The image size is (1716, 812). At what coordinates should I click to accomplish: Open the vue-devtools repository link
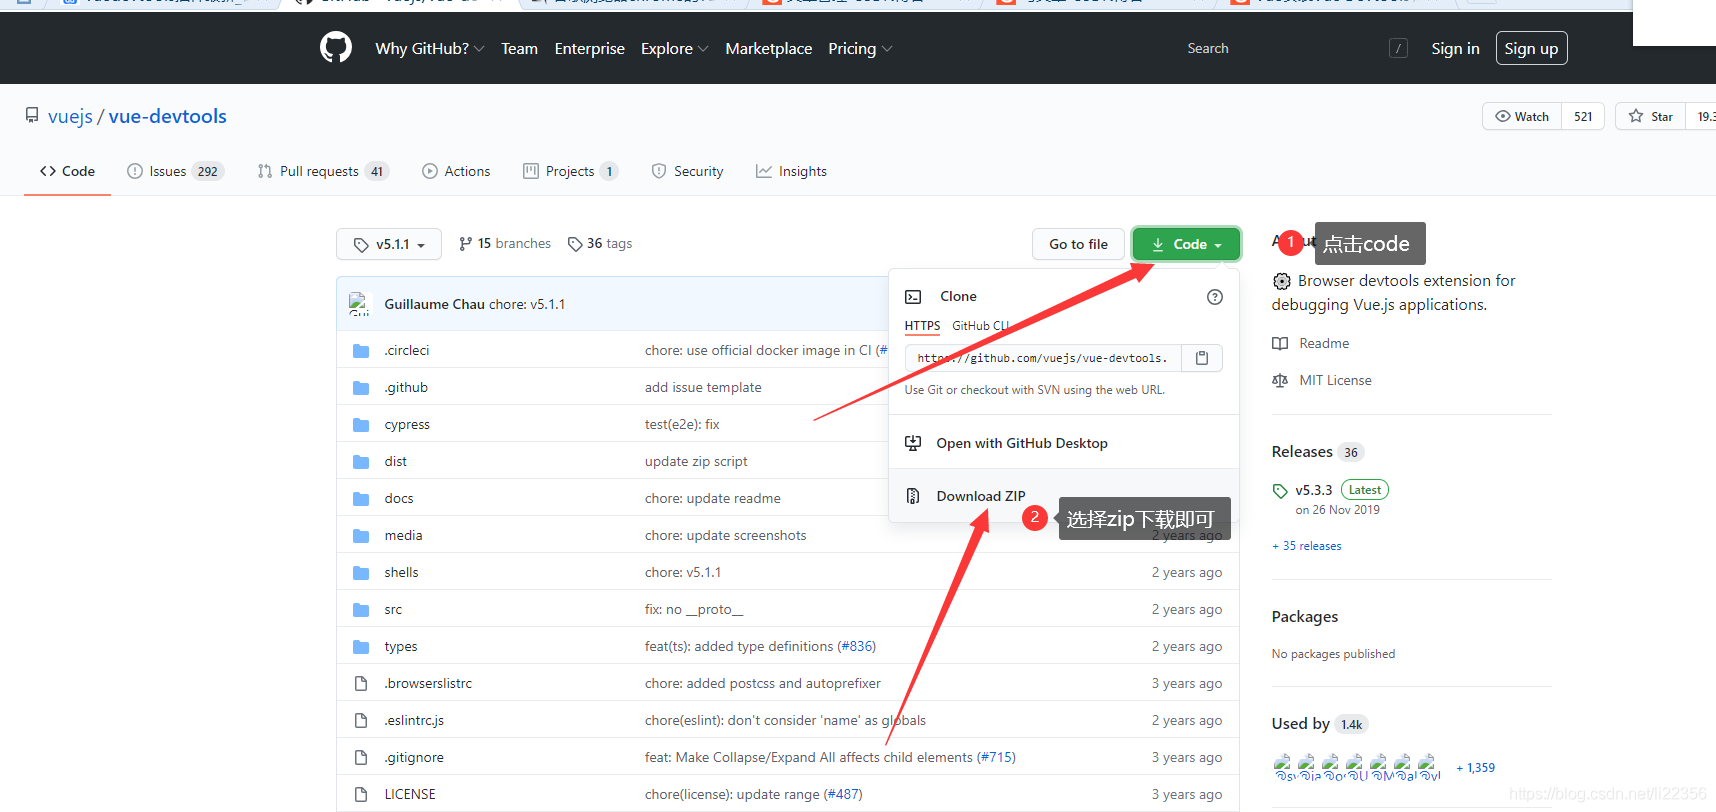tap(168, 116)
